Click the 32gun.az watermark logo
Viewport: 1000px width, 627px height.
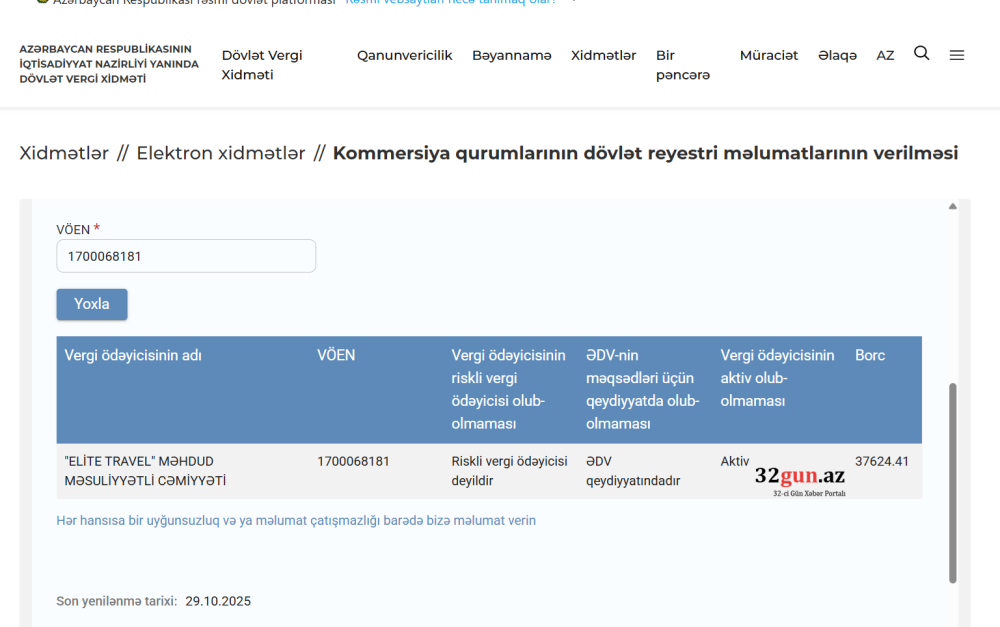click(799, 479)
